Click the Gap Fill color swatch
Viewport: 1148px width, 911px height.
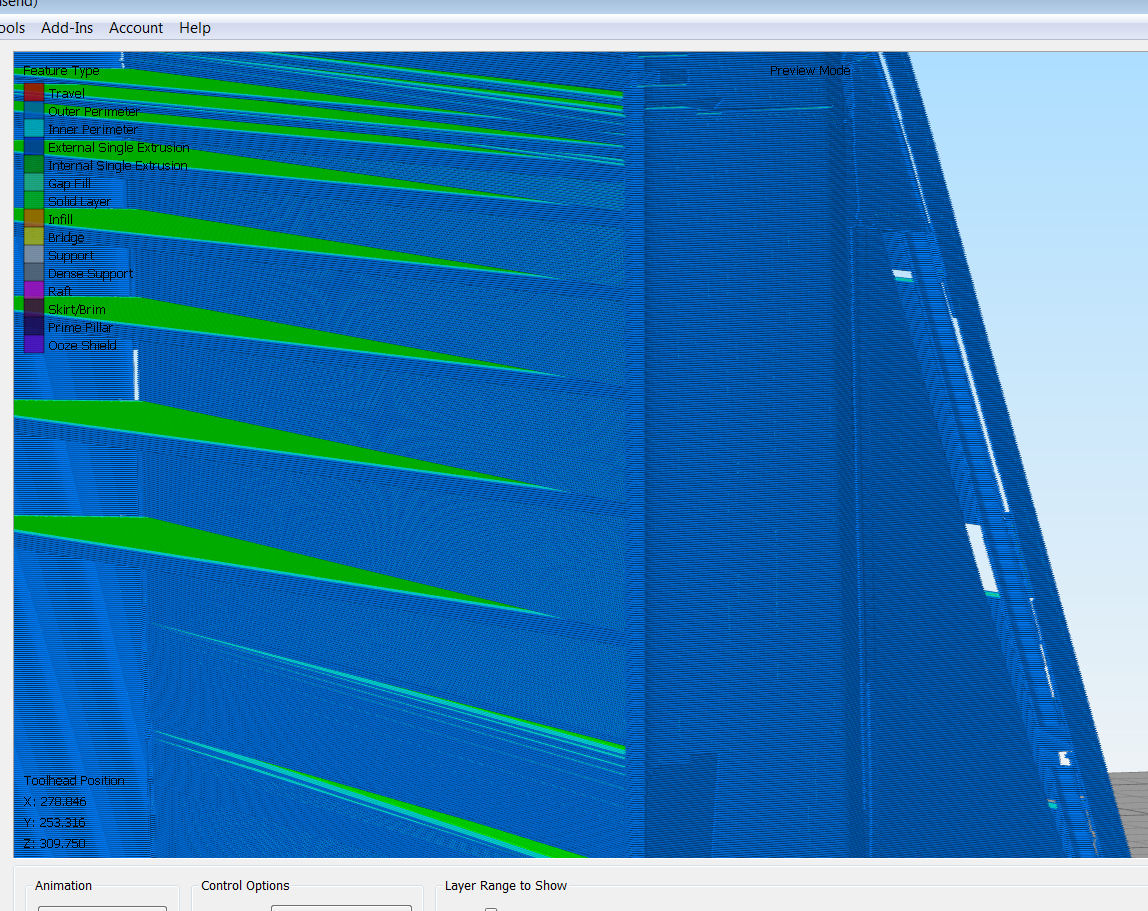click(x=34, y=182)
